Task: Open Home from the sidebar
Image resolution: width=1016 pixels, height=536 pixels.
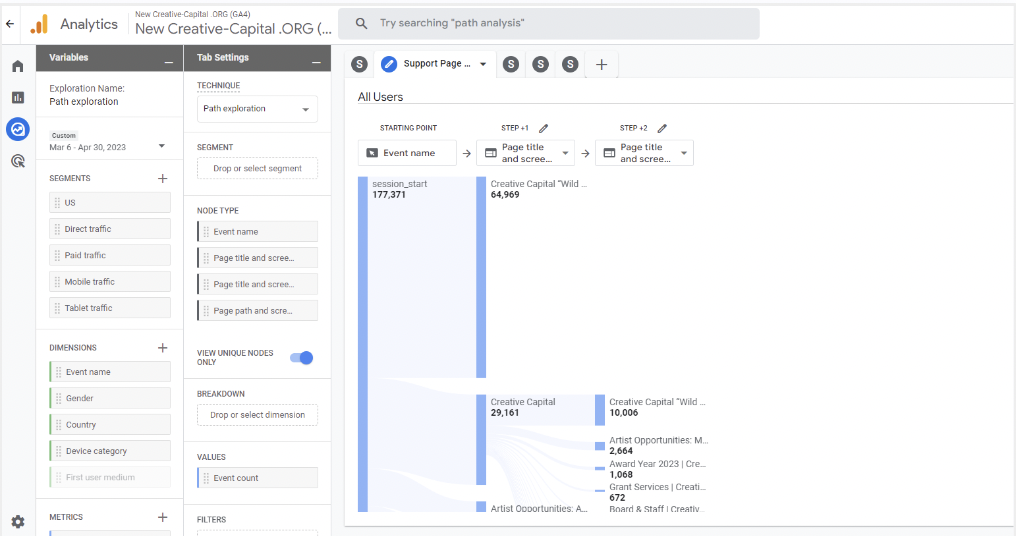Action: (x=18, y=66)
